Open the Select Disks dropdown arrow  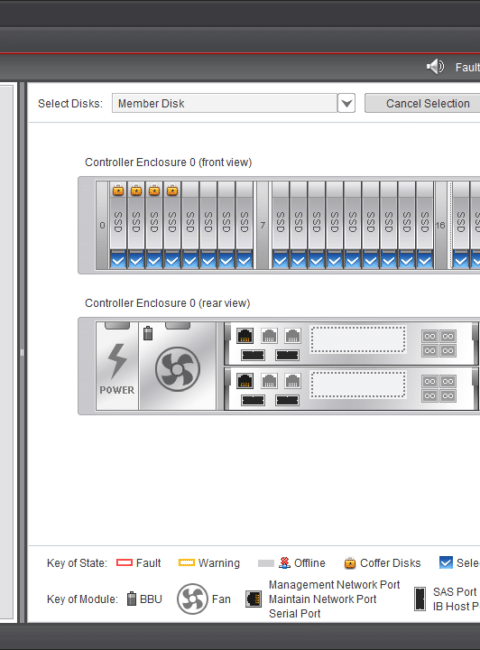click(347, 103)
